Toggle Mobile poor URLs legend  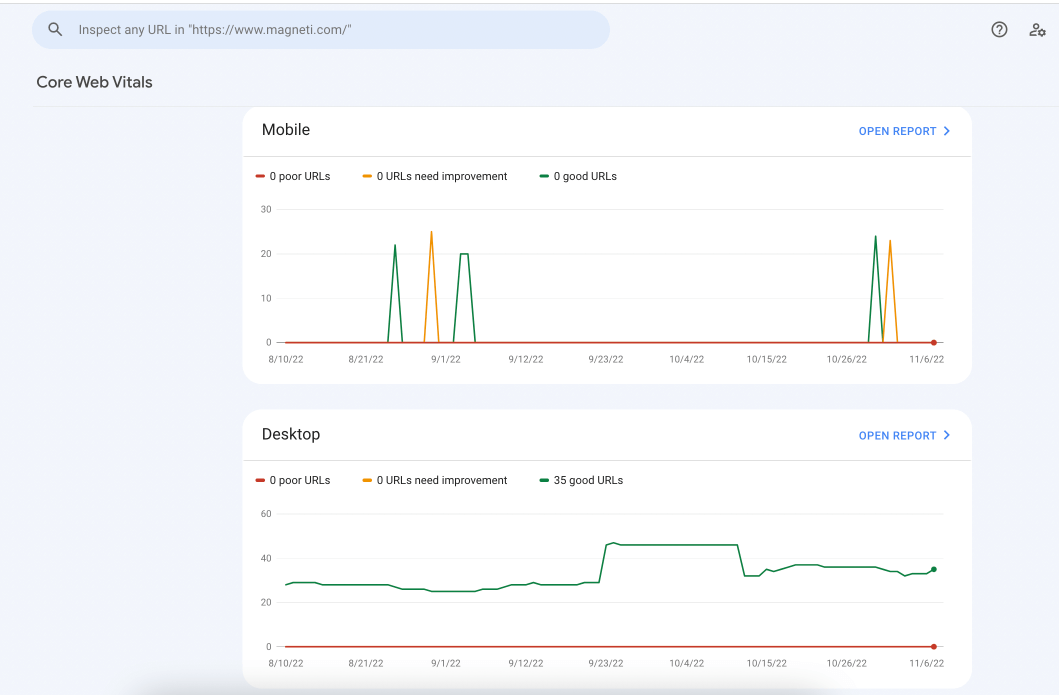[x=293, y=176]
